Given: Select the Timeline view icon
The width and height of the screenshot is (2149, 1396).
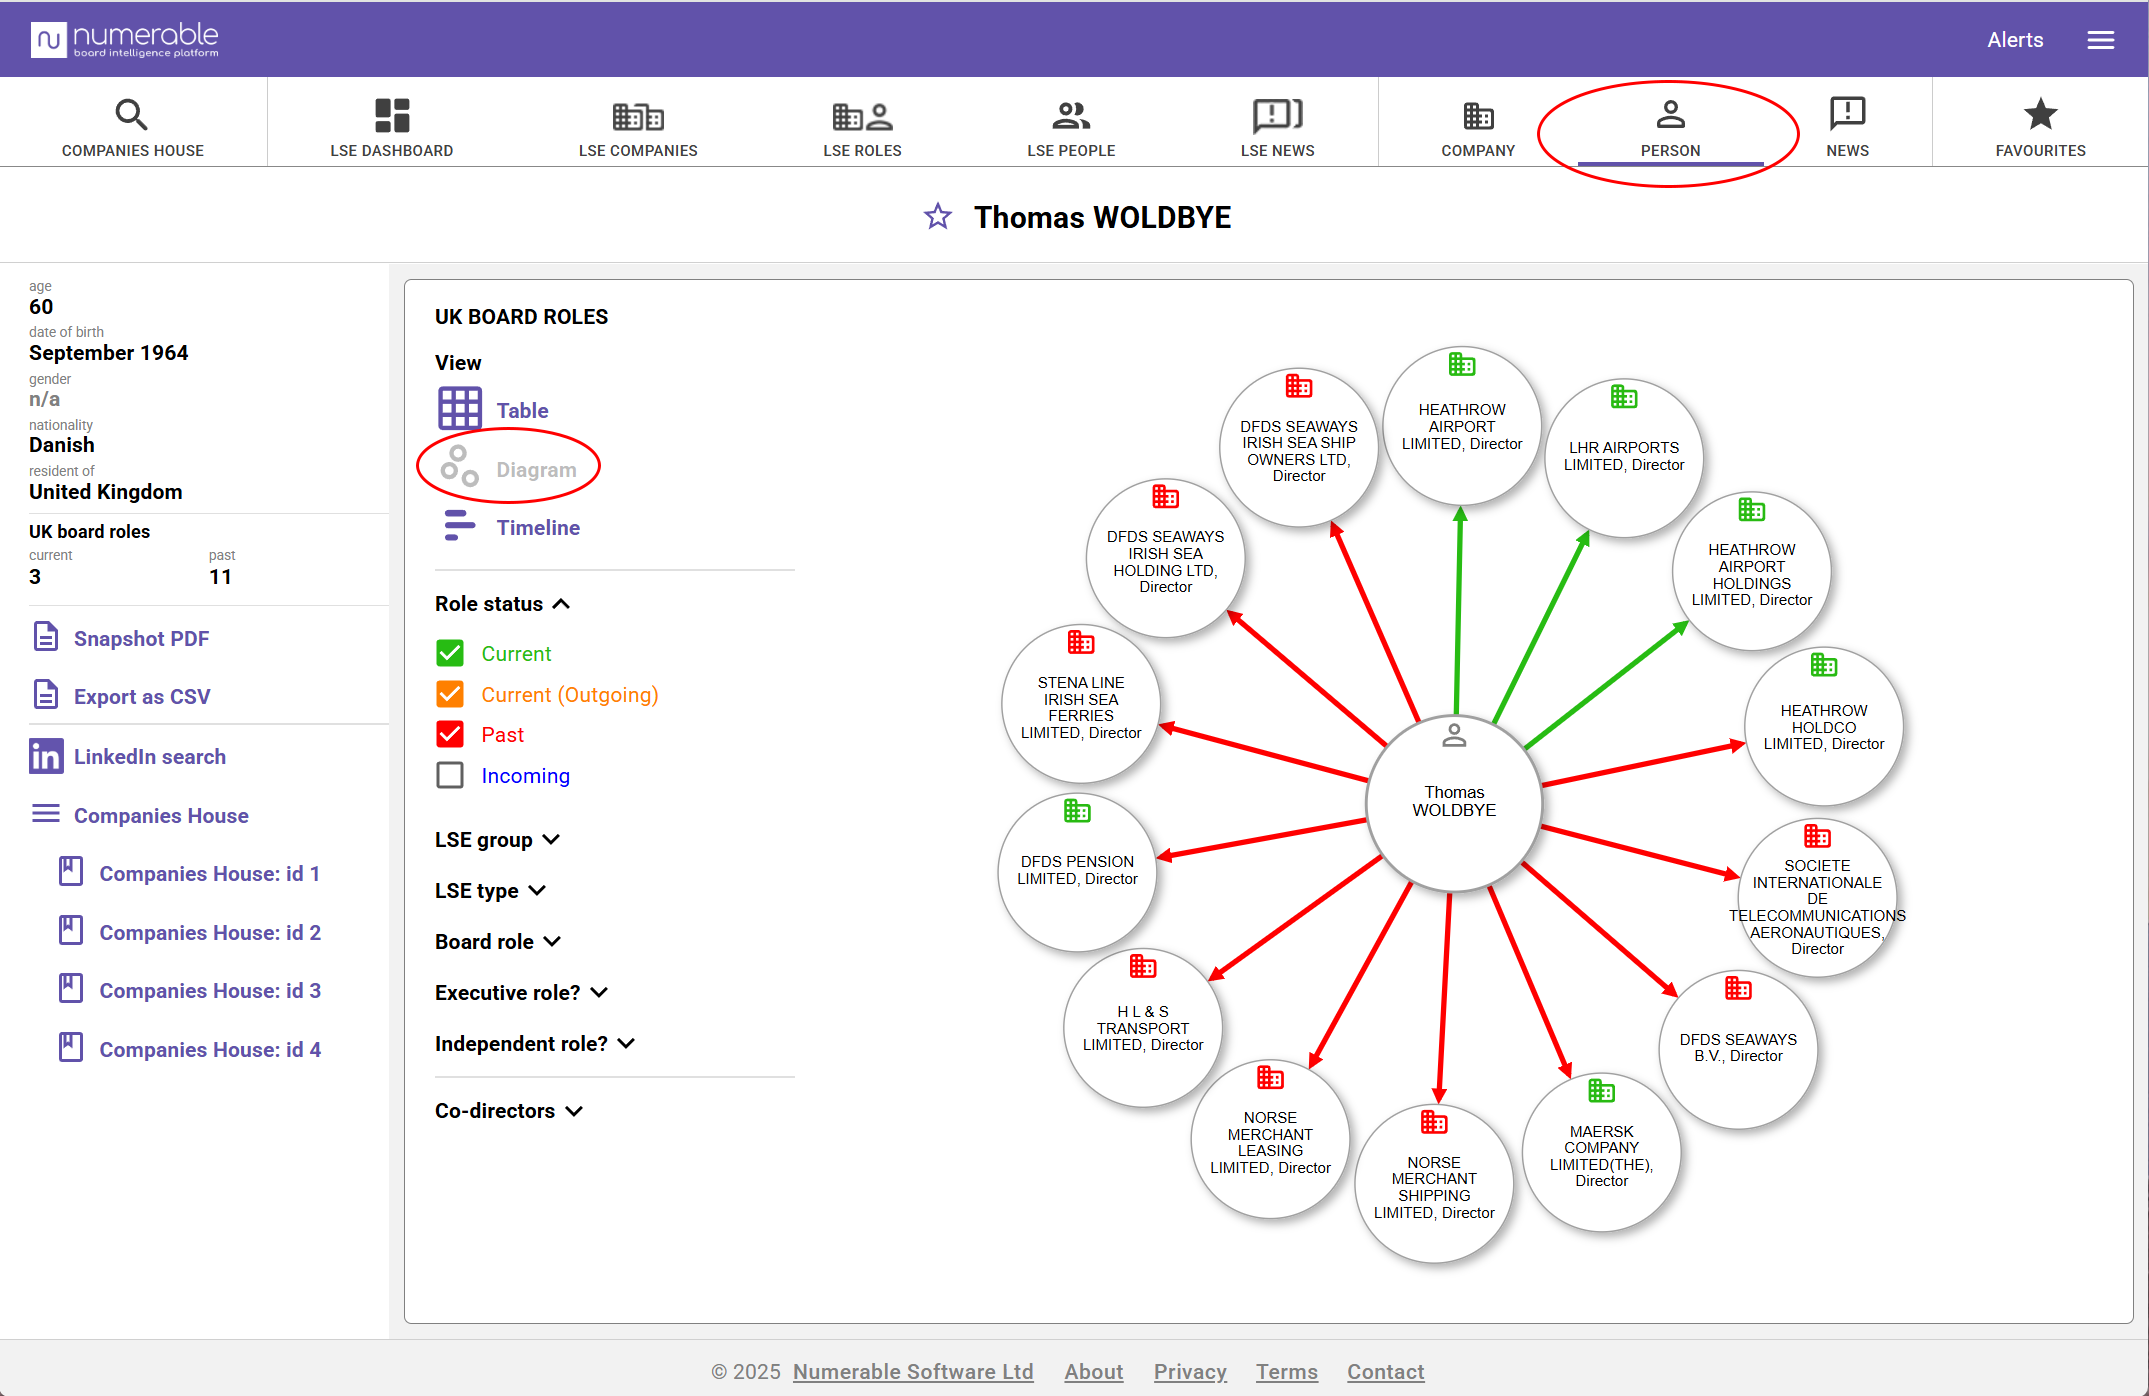Looking at the screenshot, I should point(459,526).
